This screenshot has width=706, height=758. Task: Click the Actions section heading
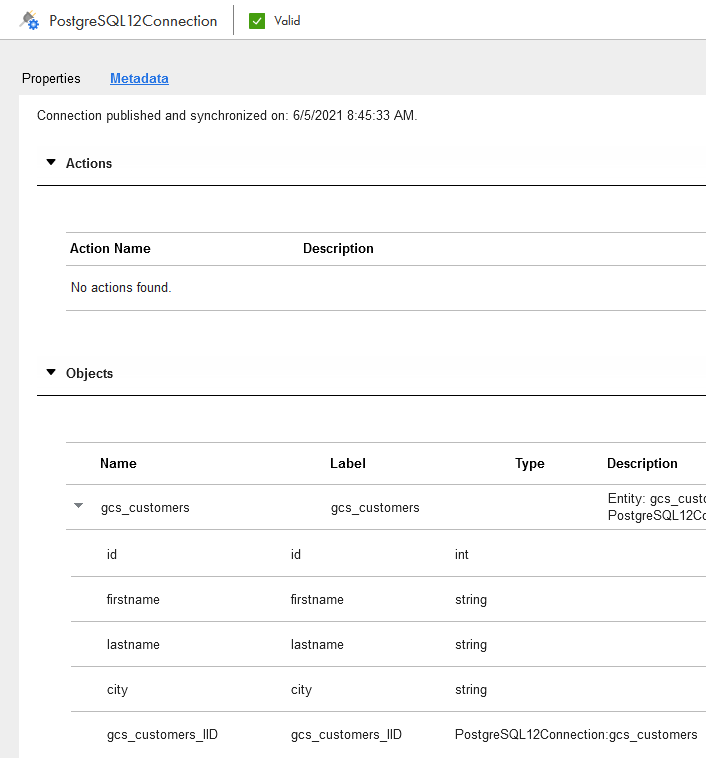[x=89, y=163]
